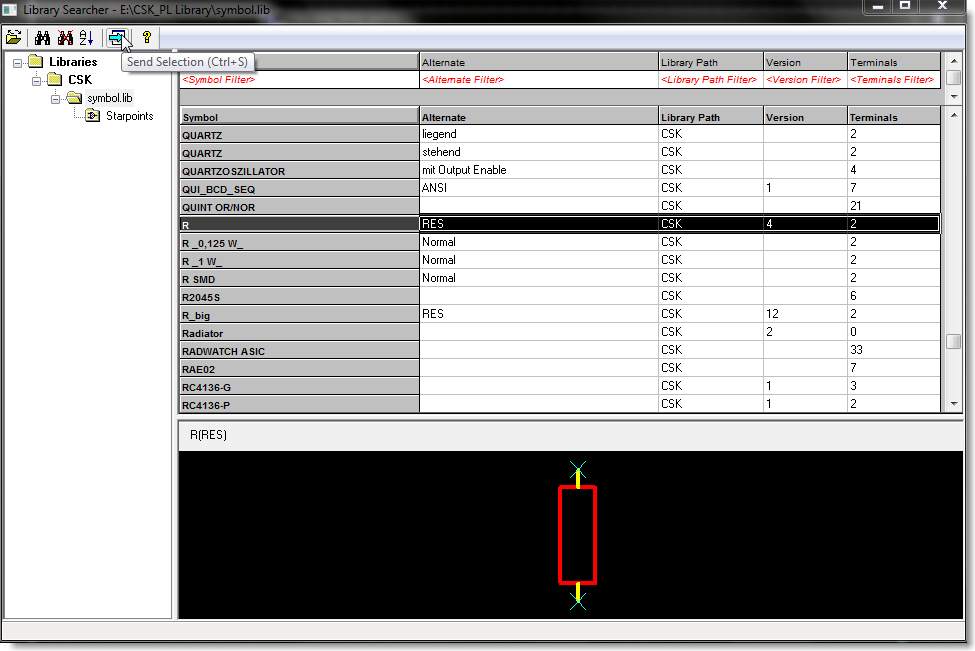Screen dimensions: 975x651
Task: Select the symbol.lib library in the tree
Action: pos(109,98)
